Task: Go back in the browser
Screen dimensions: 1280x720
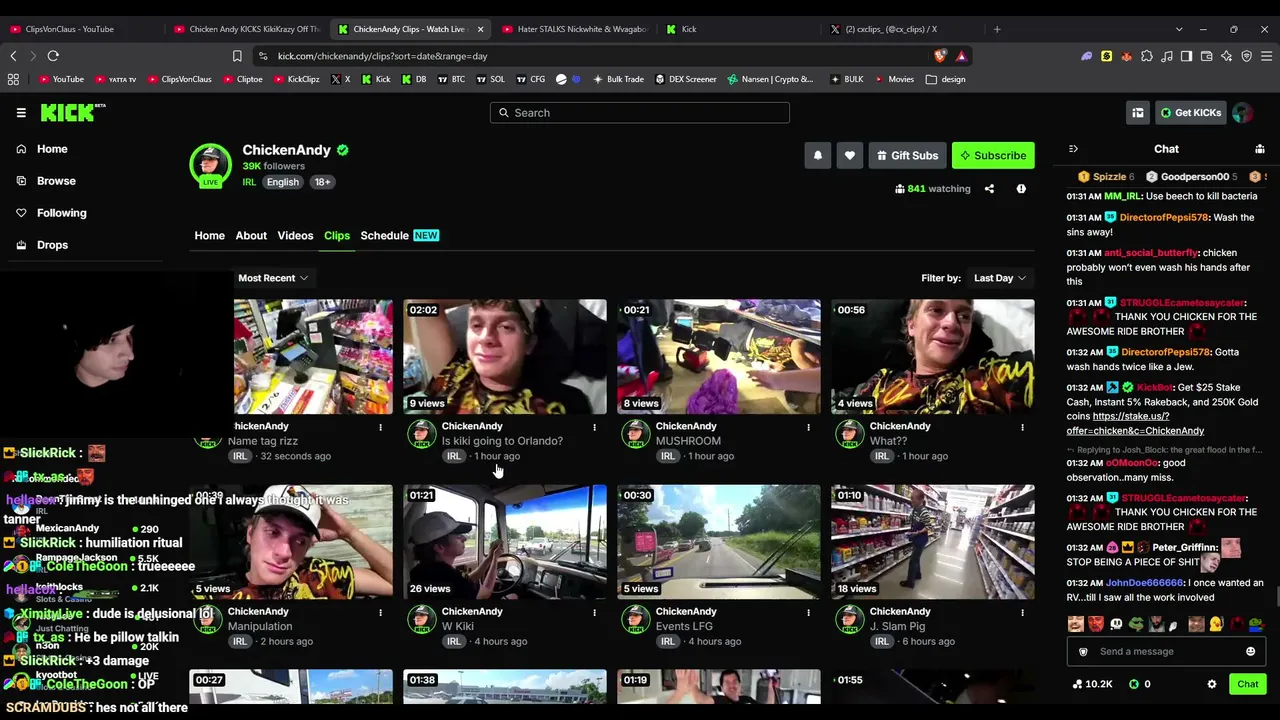Action: point(14,56)
